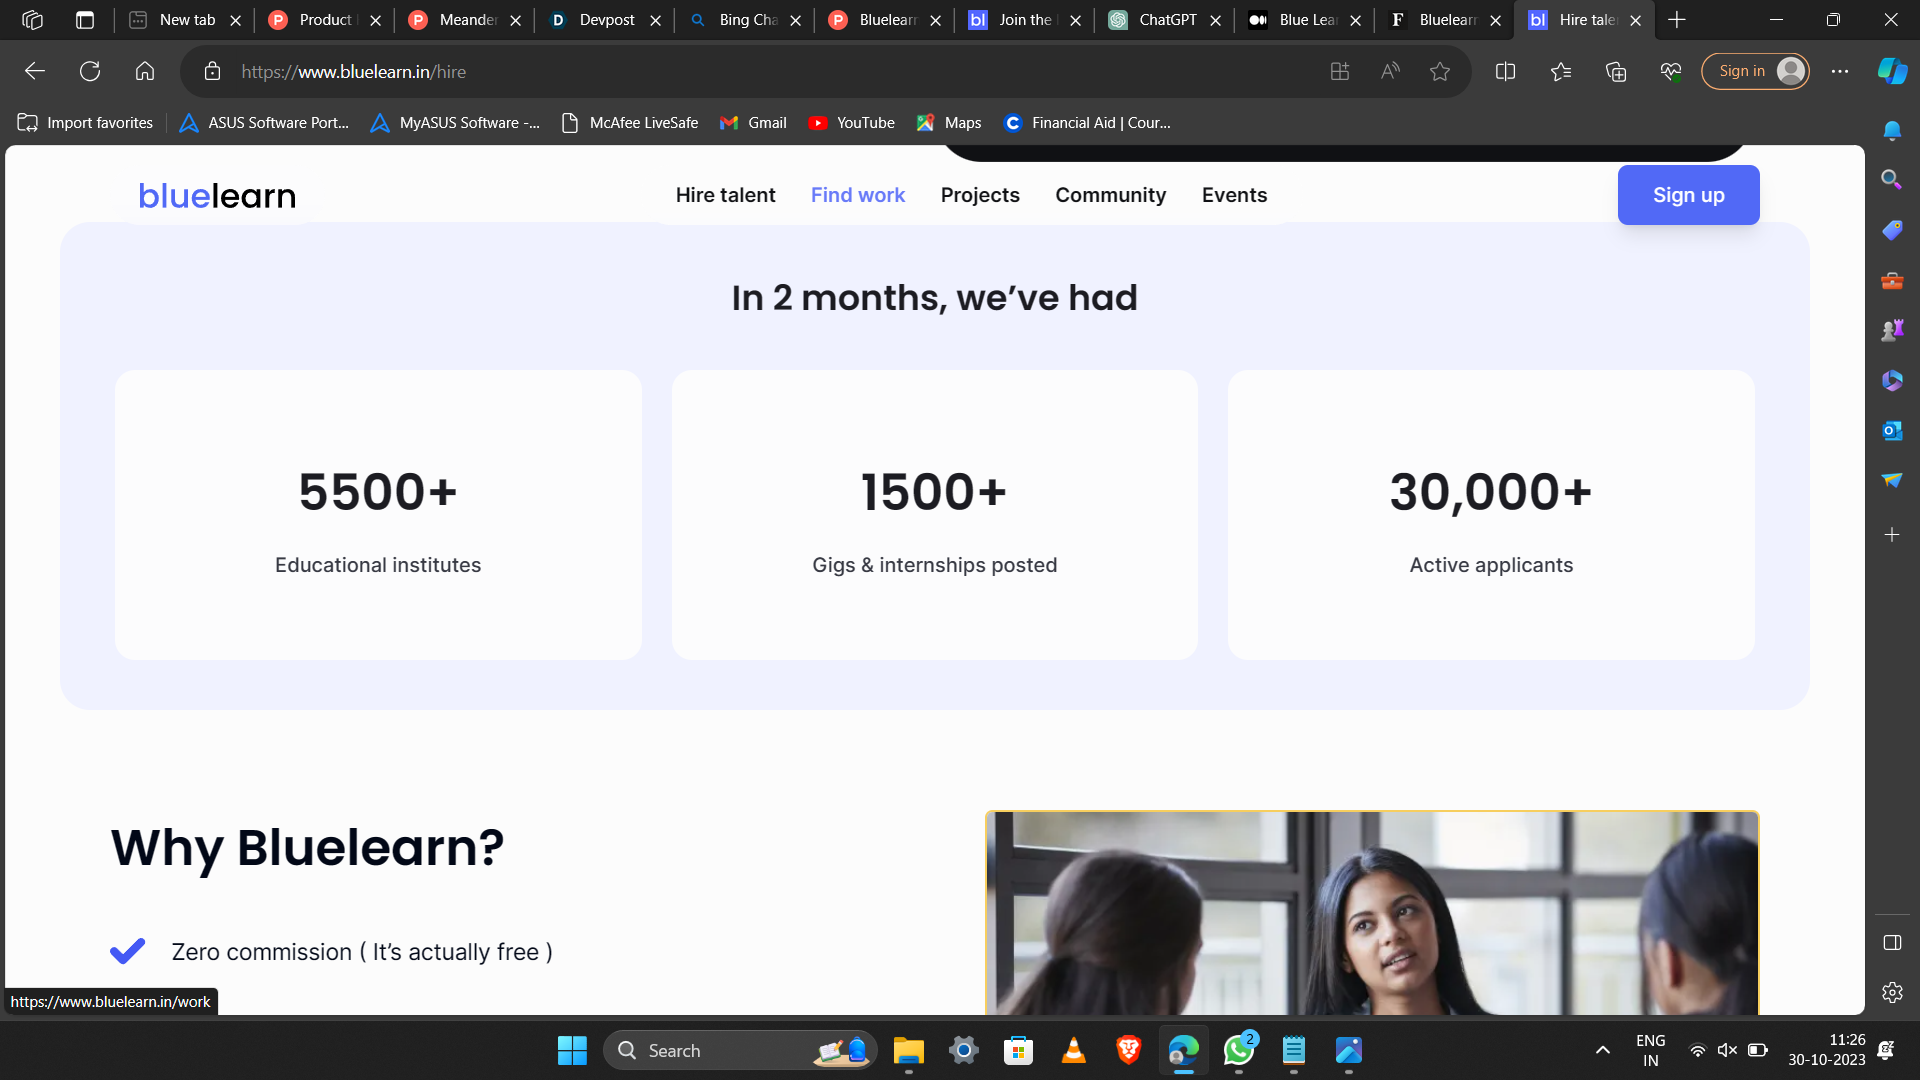Open Copilot icon in browser corner
Image resolution: width=1920 pixels, height=1080 pixels.
tap(1891, 71)
